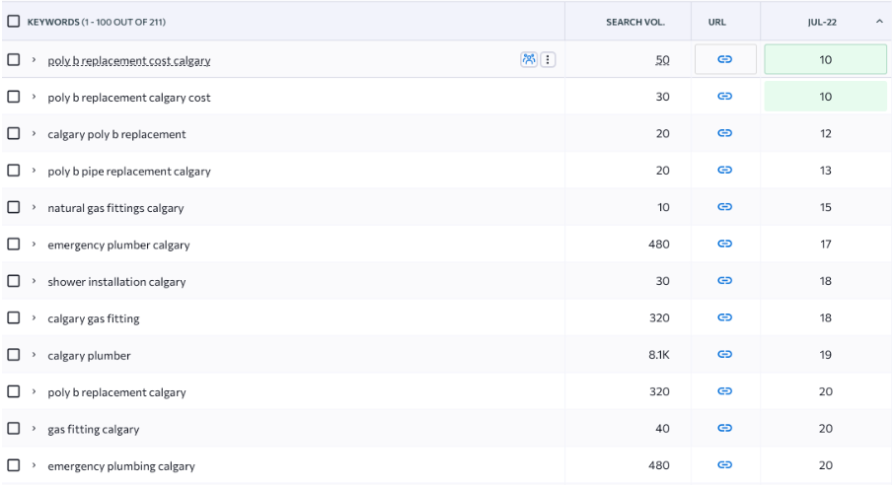892x485 pixels.
Task: Click green rank cell for poly b replacement calgary cost
Action: tap(825, 97)
